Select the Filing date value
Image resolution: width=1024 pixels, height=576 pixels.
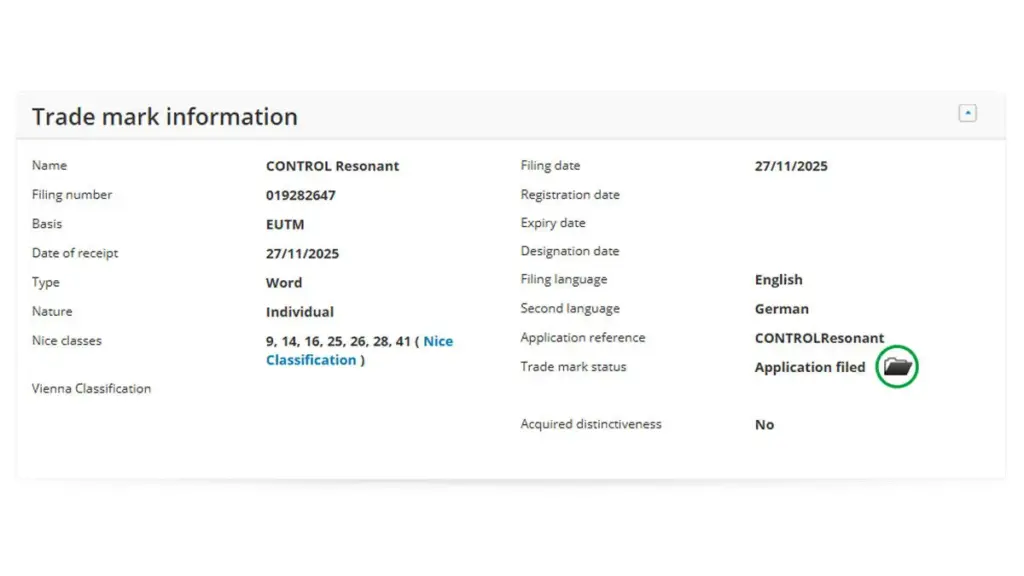click(x=791, y=166)
